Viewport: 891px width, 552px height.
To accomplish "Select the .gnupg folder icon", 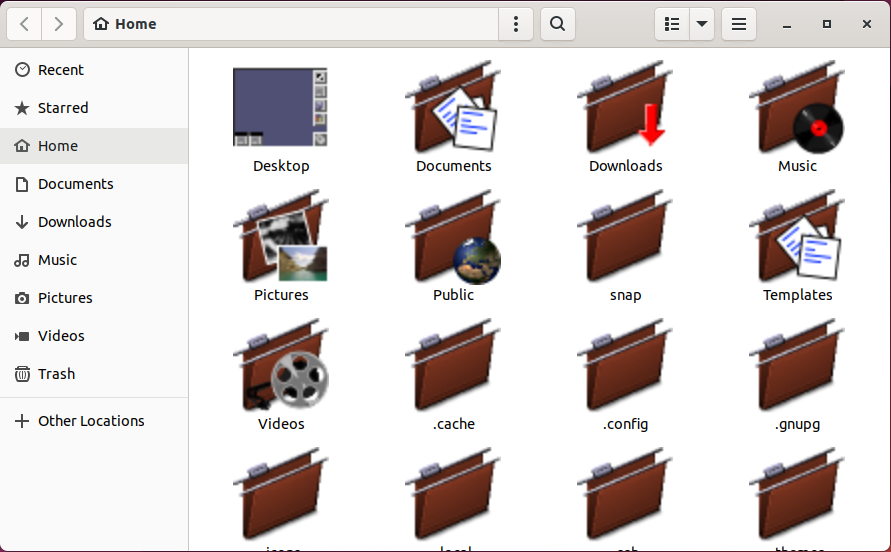I will 797,365.
